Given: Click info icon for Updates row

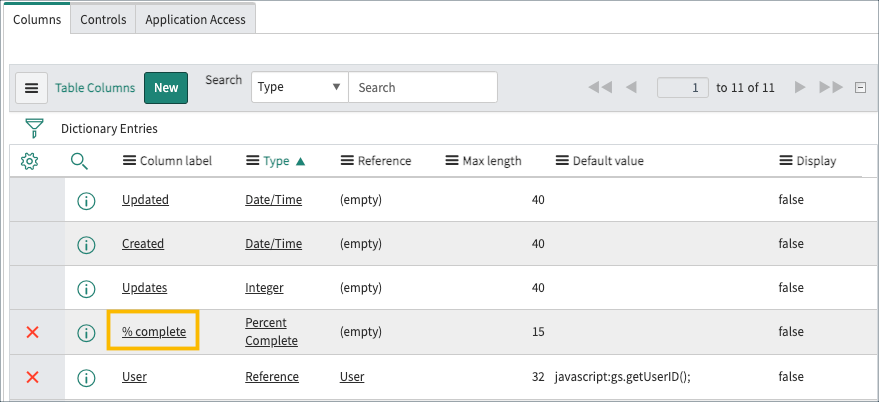Looking at the screenshot, I should point(86,288).
